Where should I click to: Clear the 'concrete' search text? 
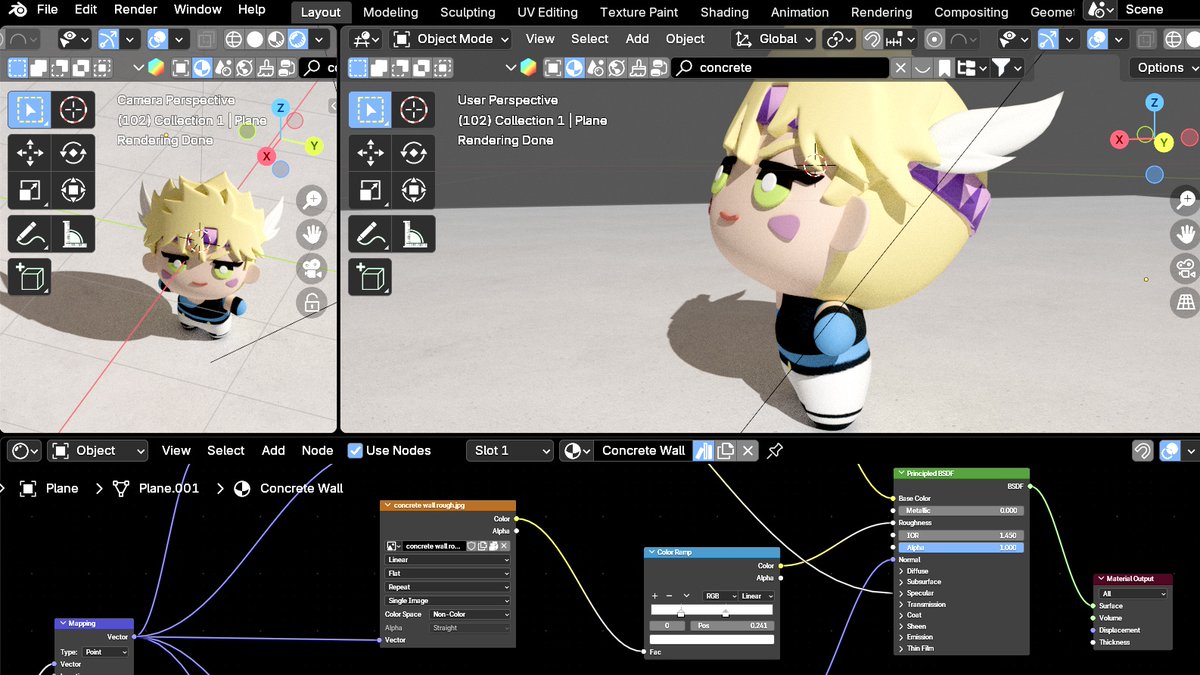pos(901,68)
